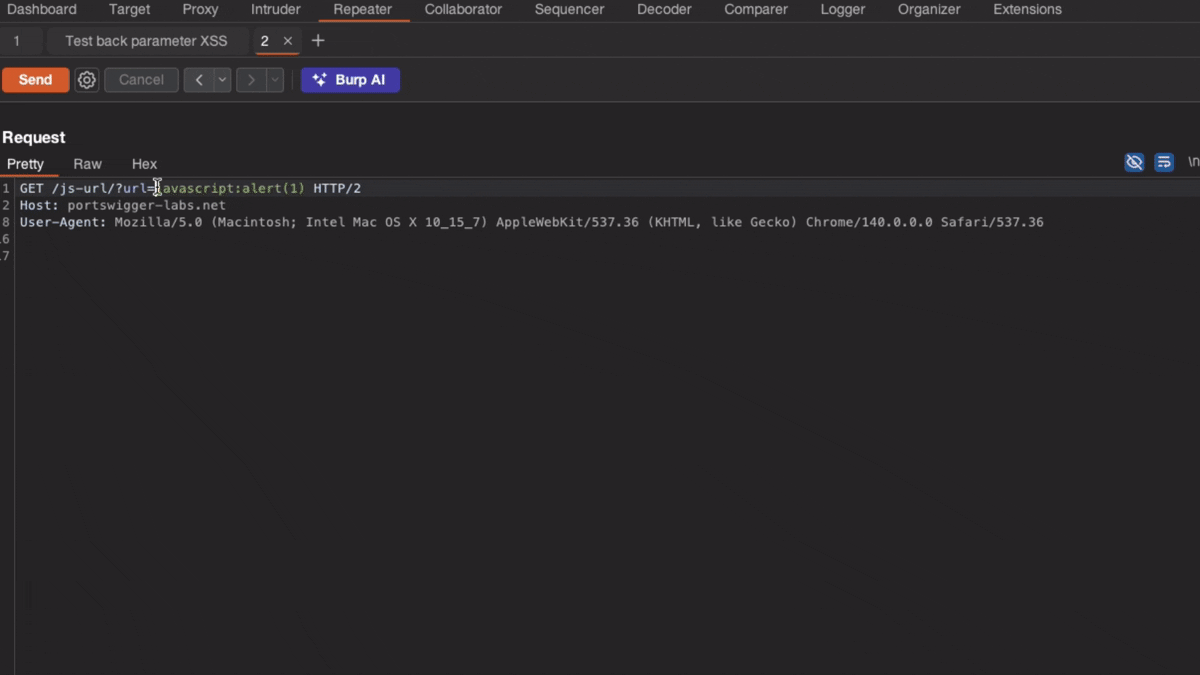
Task: Switch to the Collaborator tab
Action: 463,10
